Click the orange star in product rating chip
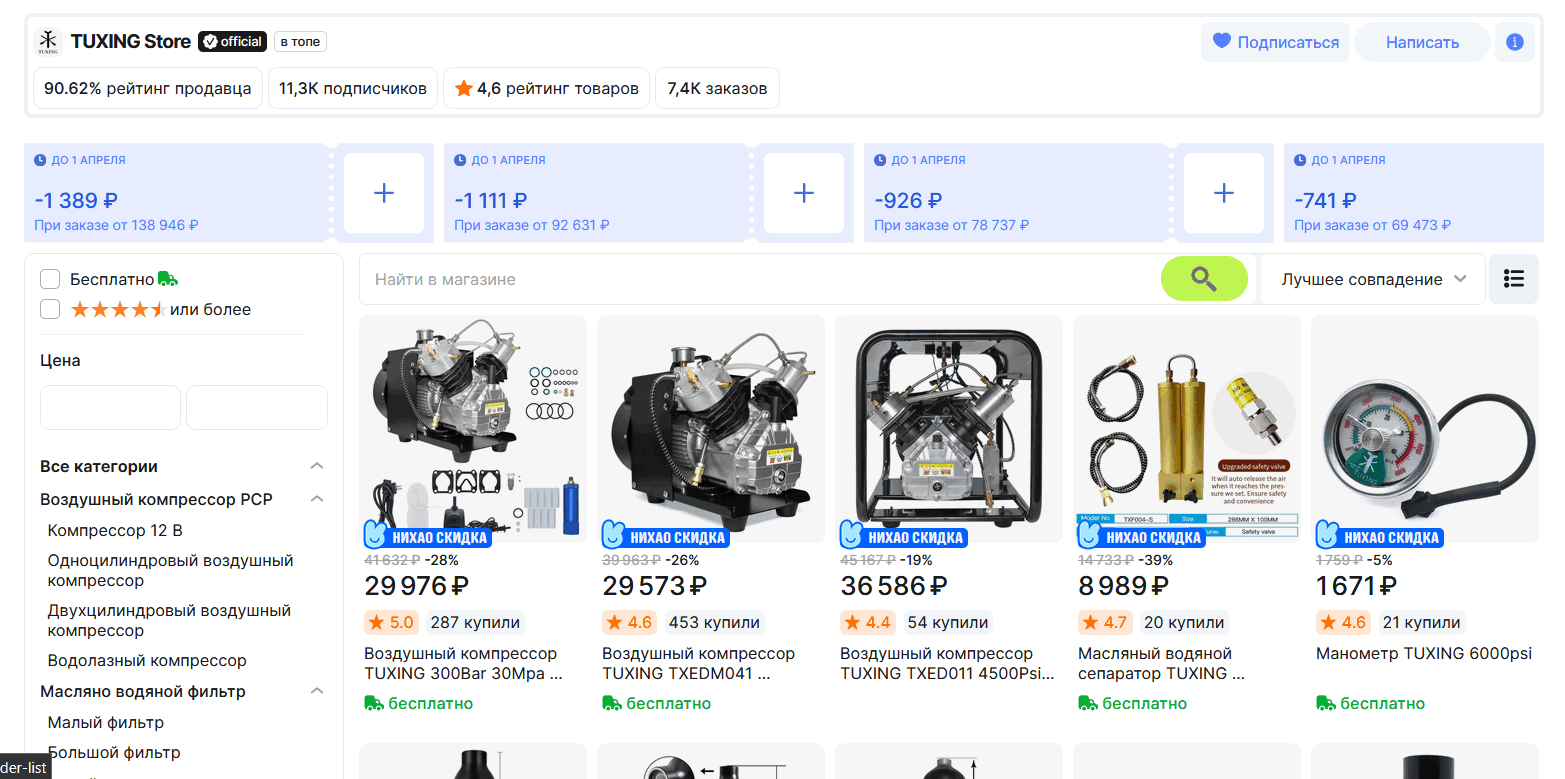The height and width of the screenshot is (779, 1565). [464, 88]
